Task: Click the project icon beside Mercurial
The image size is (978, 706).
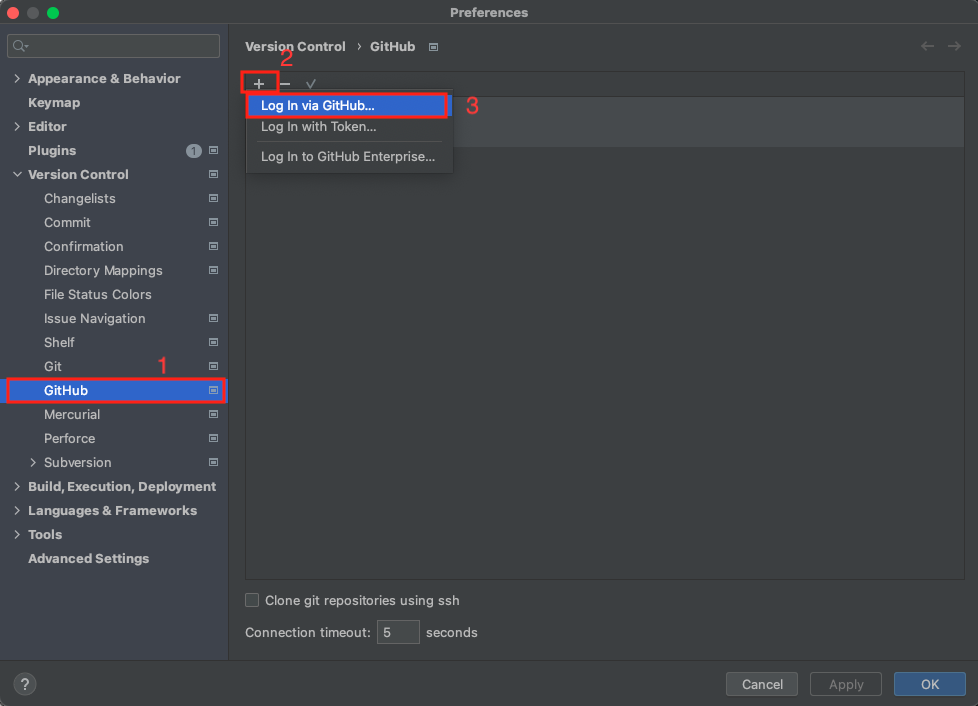Action: pos(213,415)
